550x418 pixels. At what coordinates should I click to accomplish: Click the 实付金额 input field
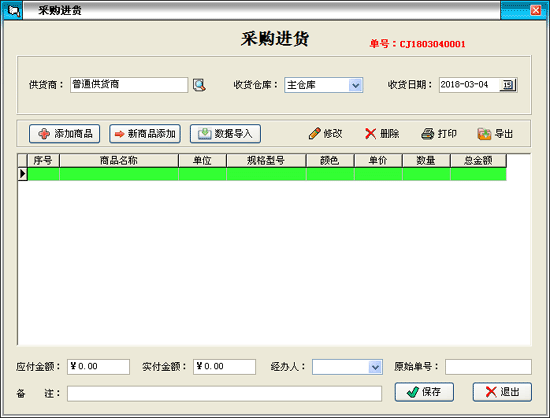tap(224, 367)
